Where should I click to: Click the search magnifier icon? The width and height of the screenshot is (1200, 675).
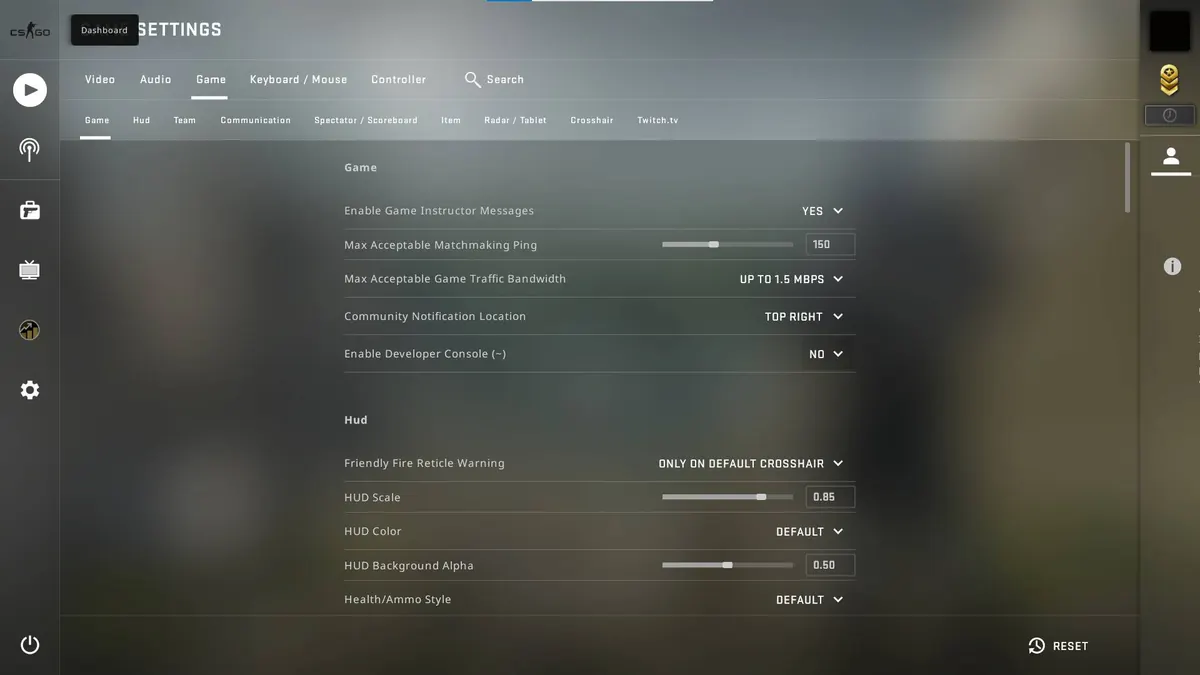(473, 79)
